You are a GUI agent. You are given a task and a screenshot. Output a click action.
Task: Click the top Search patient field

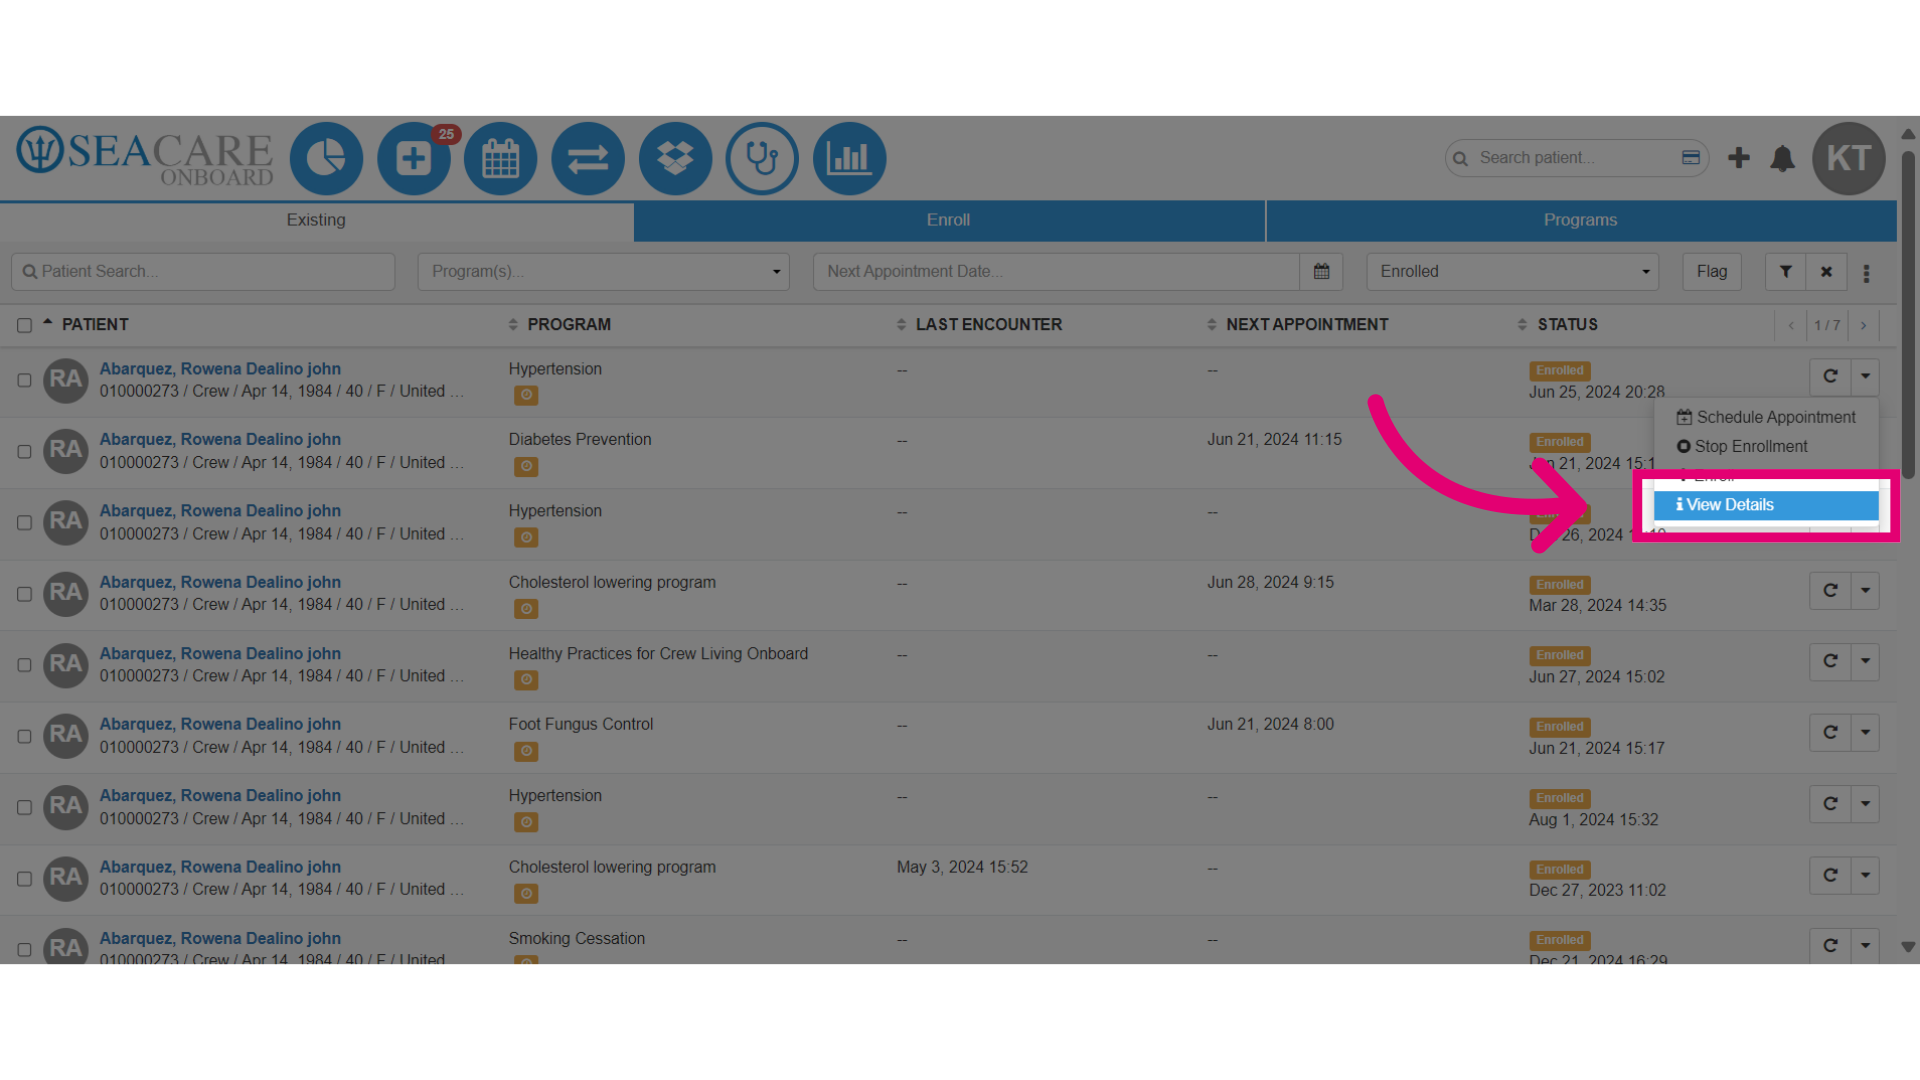pyautogui.click(x=1577, y=158)
